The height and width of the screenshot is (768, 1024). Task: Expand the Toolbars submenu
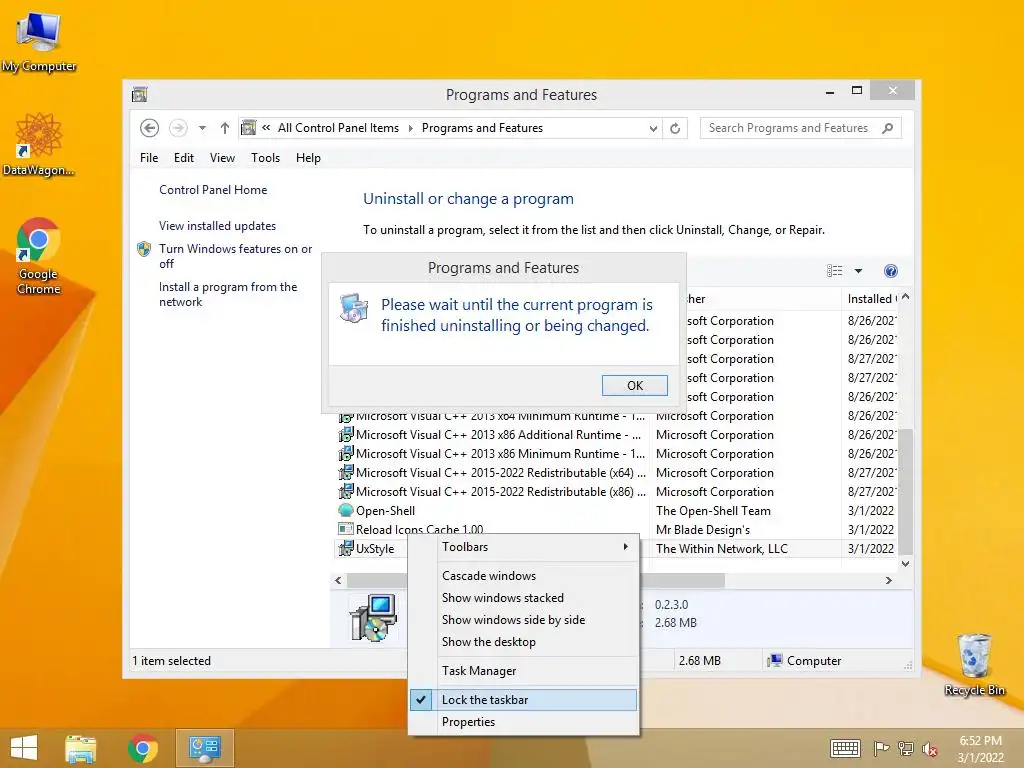(523, 547)
